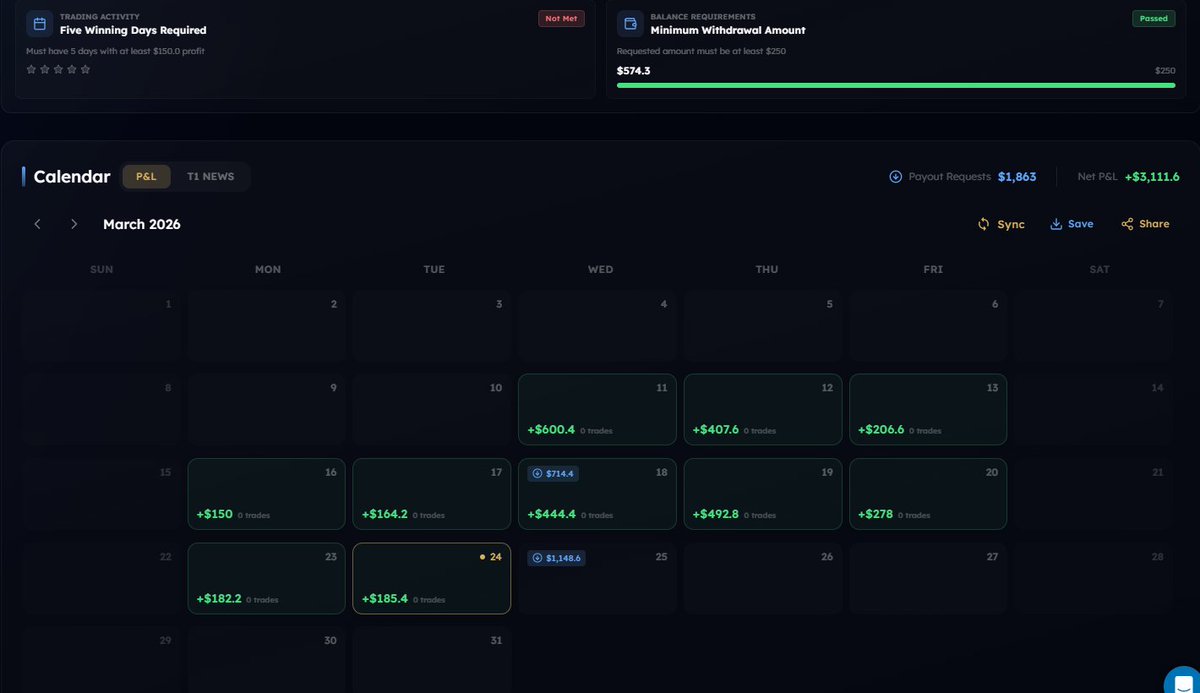Click the Save download icon
This screenshot has width=1200, height=693.
click(1056, 224)
